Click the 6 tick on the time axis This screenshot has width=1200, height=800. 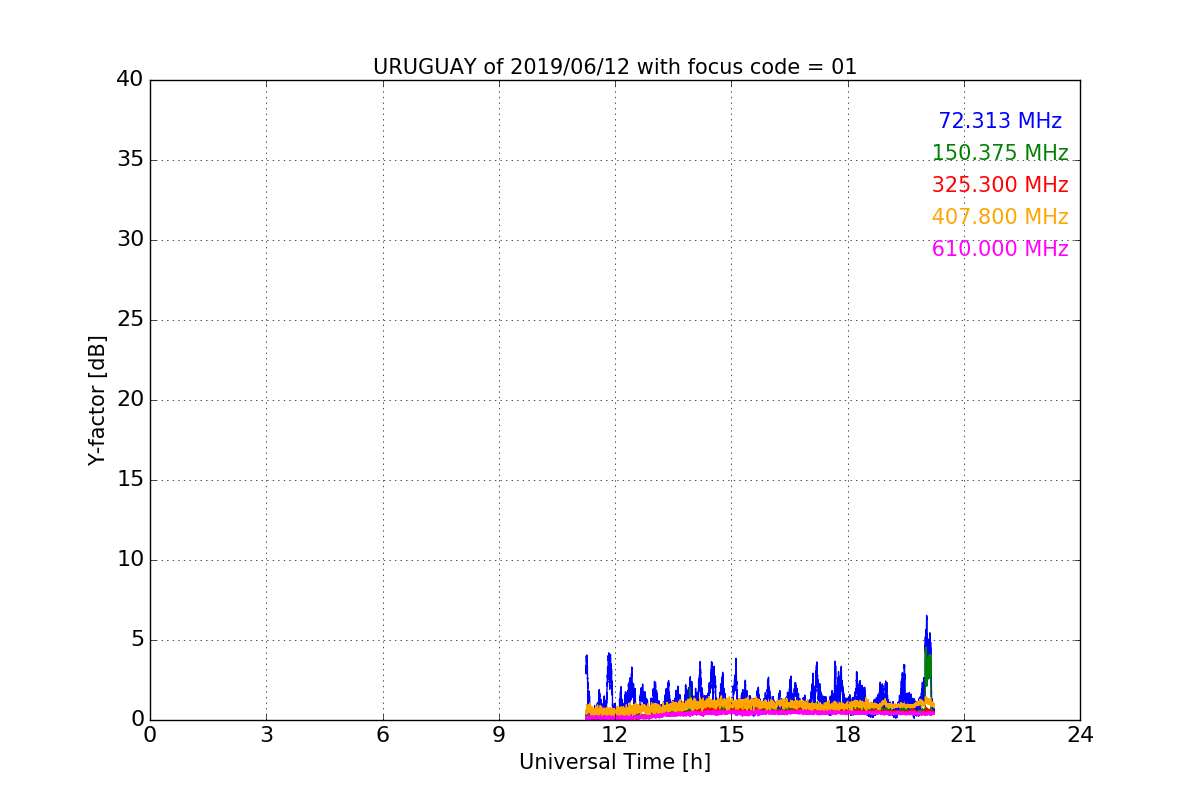(383, 735)
